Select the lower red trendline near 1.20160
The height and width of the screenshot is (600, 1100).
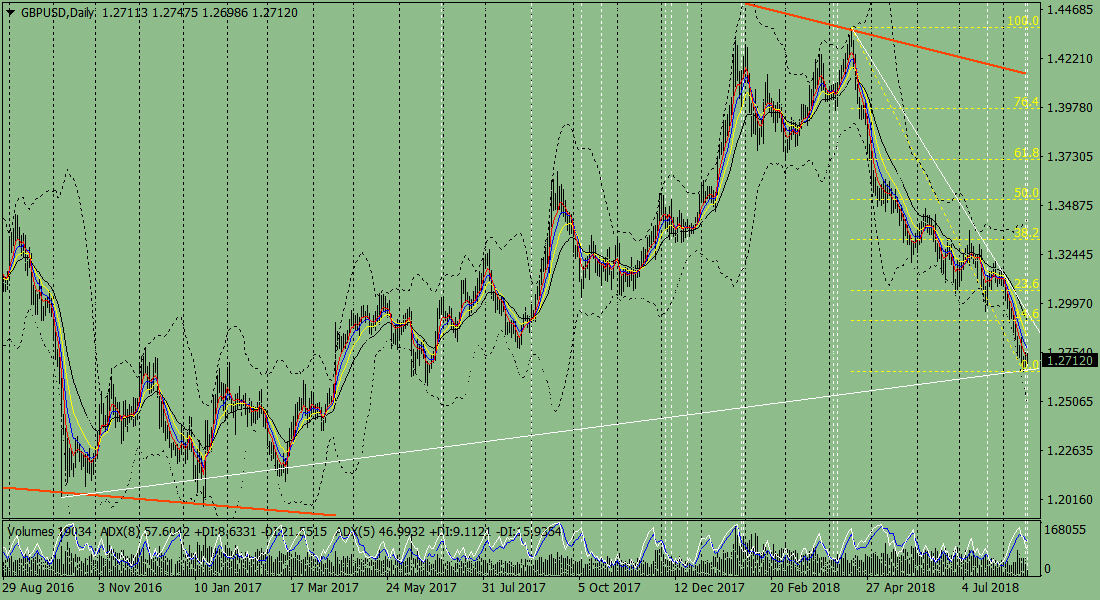coord(170,502)
